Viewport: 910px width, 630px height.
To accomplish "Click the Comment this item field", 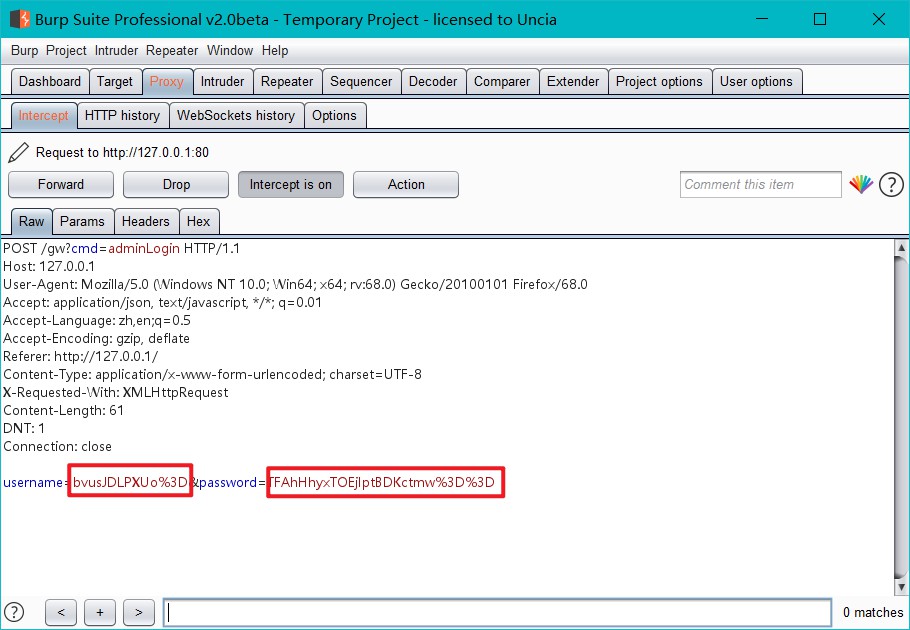I will pos(761,184).
